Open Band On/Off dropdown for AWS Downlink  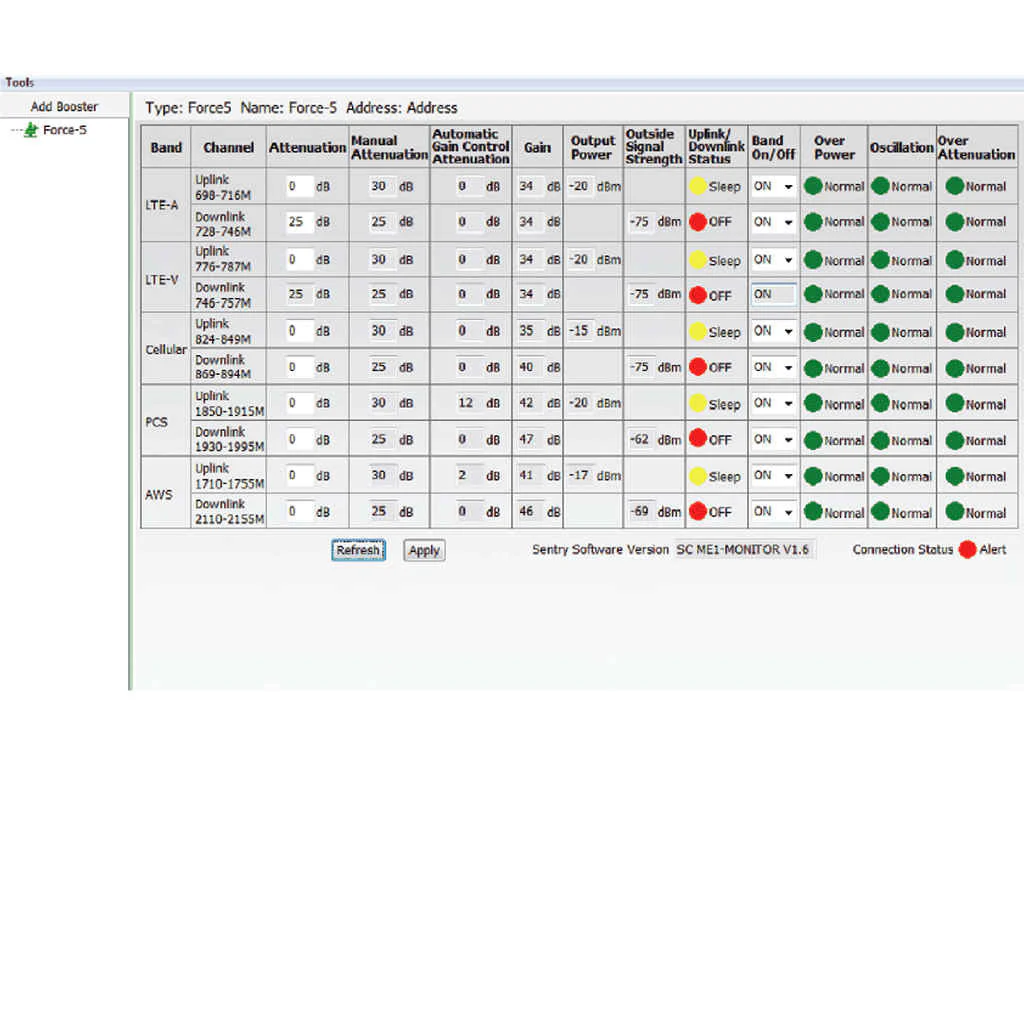click(x=773, y=511)
